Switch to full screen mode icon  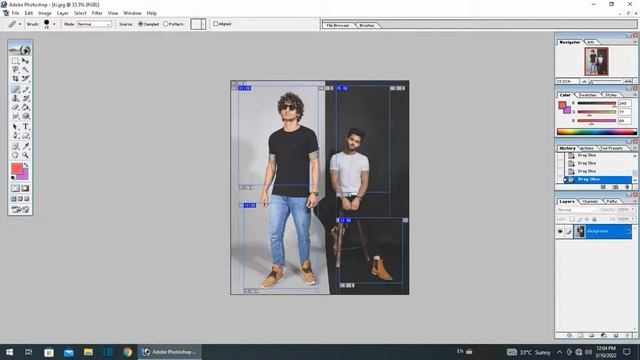27,199
